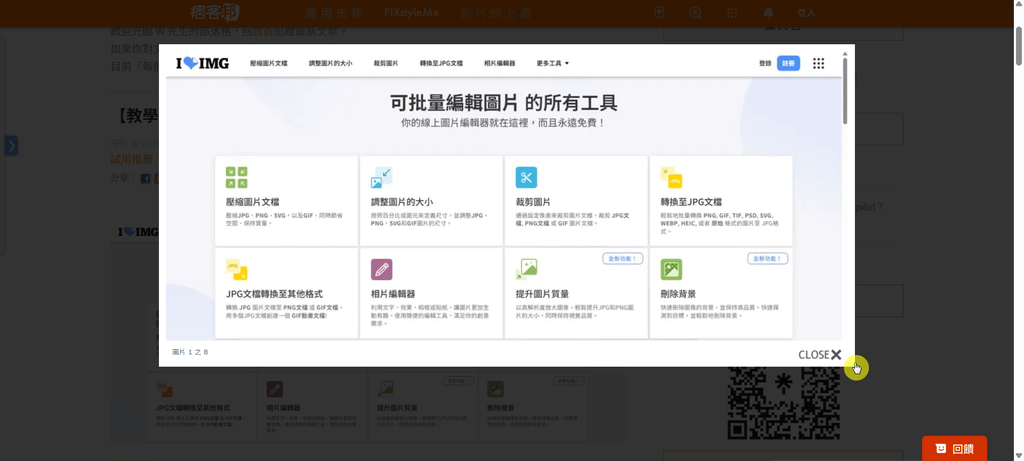The width and height of the screenshot is (1024, 461).
Task: Click the dimmed iLoveIMG logo in the article
Action: (x=138, y=232)
